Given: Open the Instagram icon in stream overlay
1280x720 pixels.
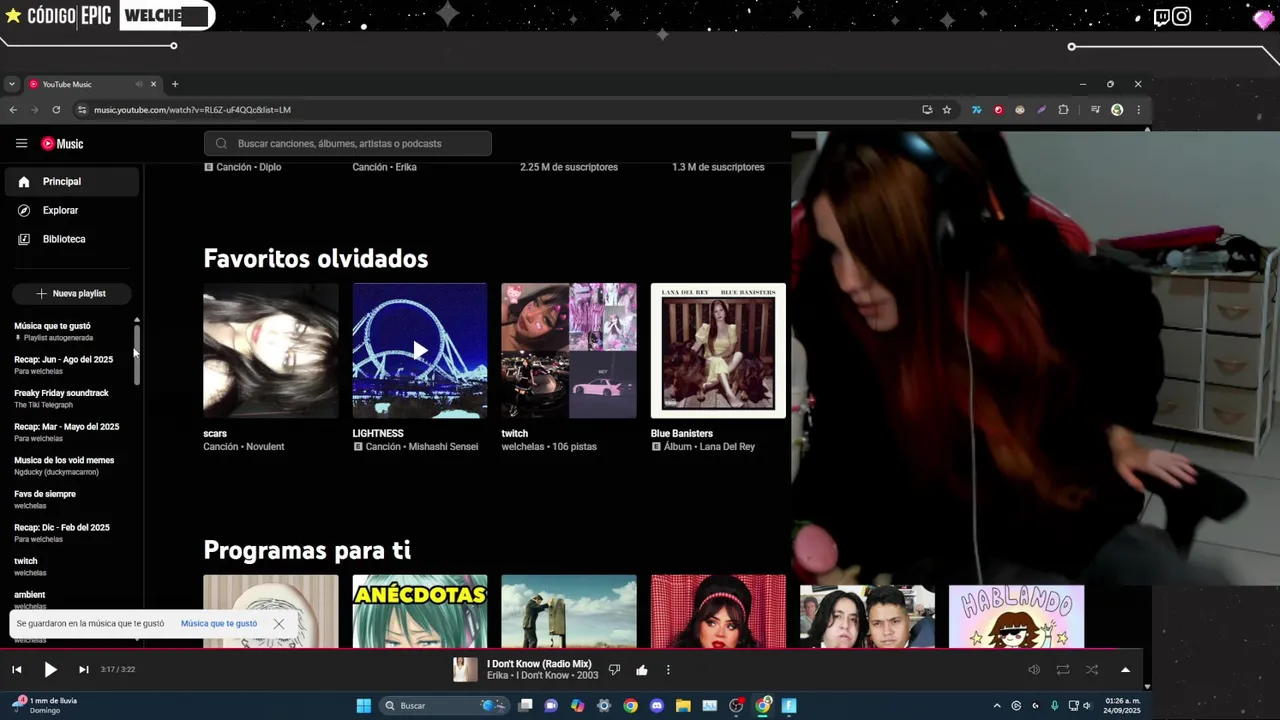Looking at the screenshot, I should coord(1182,16).
